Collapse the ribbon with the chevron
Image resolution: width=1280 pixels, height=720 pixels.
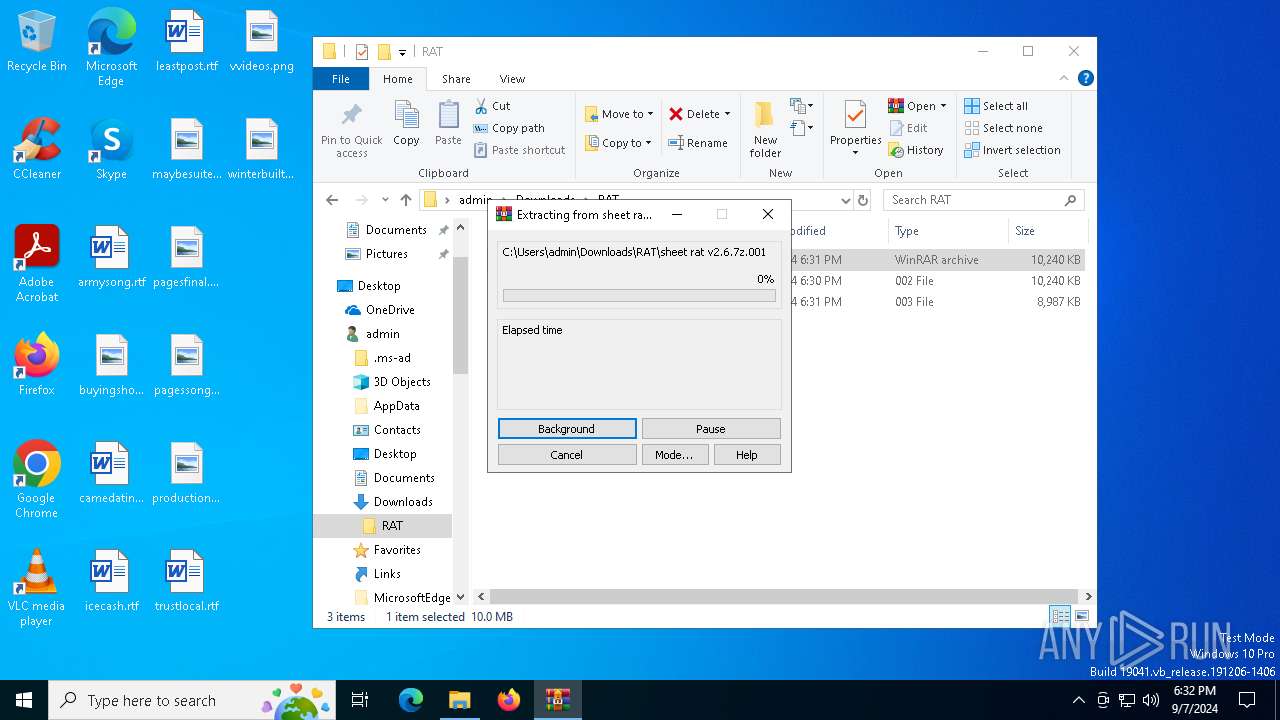point(1064,78)
